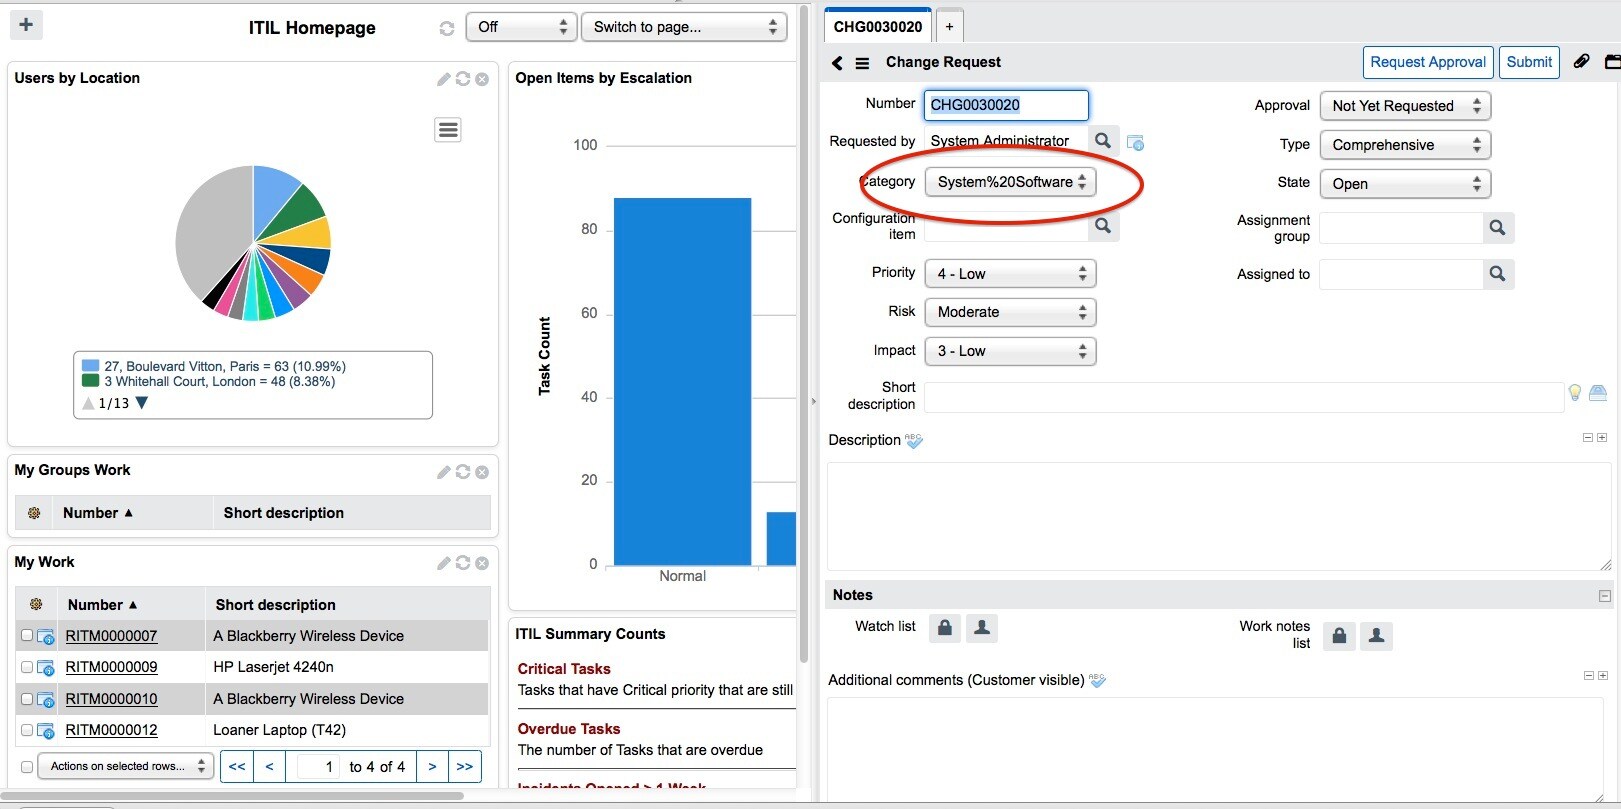Image resolution: width=1621 pixels, height=809 pixels.
Task: Open the RITM0000009 record link
Action: (x=111, y=667)
